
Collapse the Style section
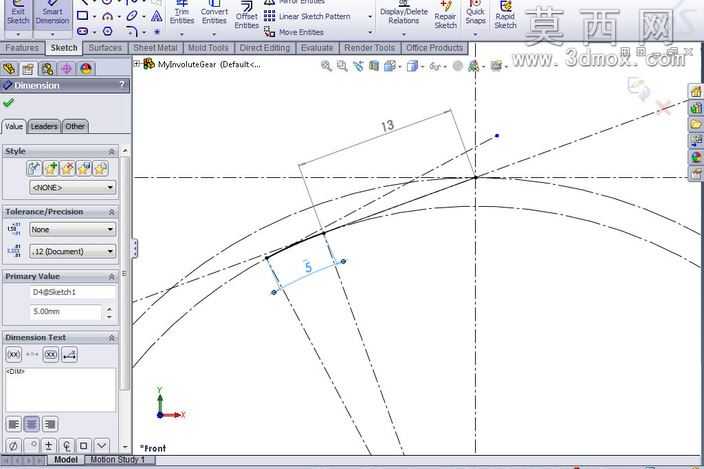pyautogui.click(x=111, y=152)
